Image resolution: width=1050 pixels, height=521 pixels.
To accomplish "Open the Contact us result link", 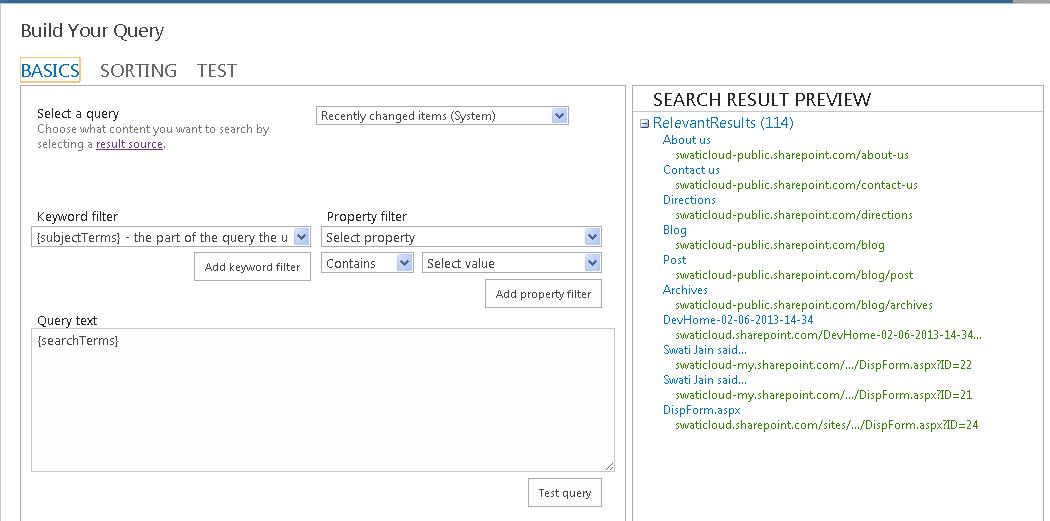I will pos(691,170).
